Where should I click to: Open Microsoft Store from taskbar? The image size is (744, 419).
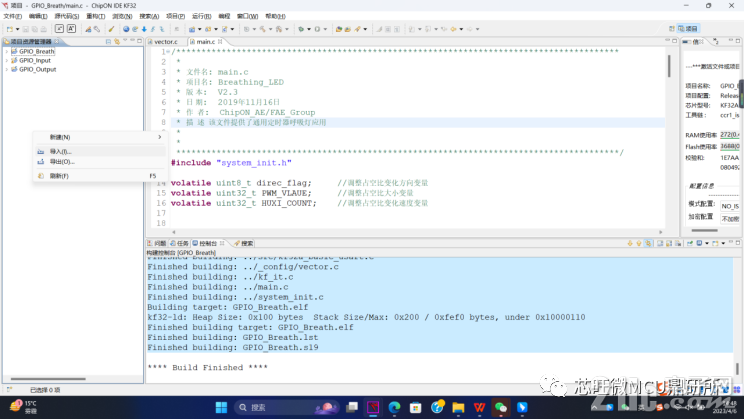point(416,407)
